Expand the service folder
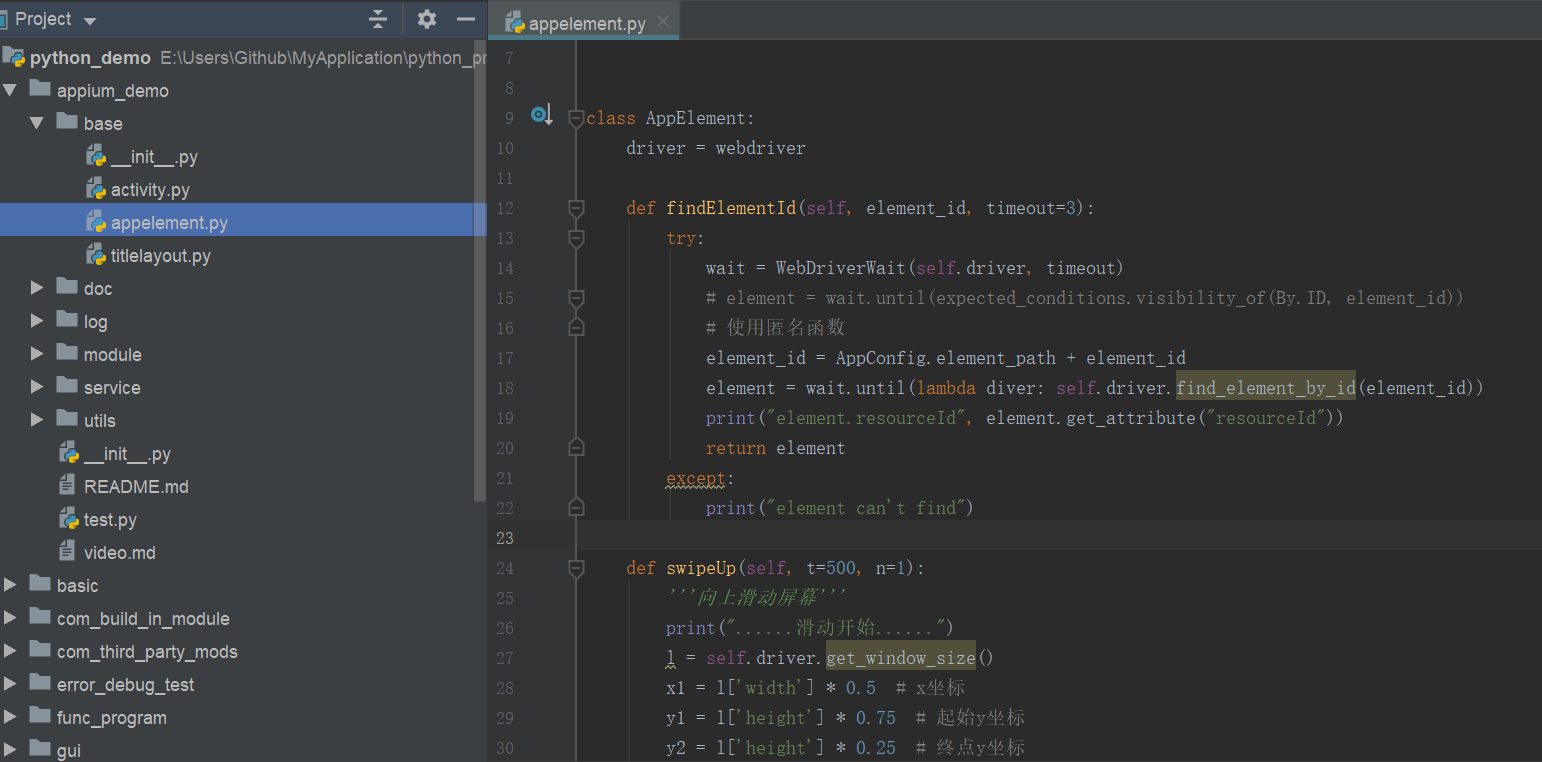The image size is (1542, 762). coord(37,387)
